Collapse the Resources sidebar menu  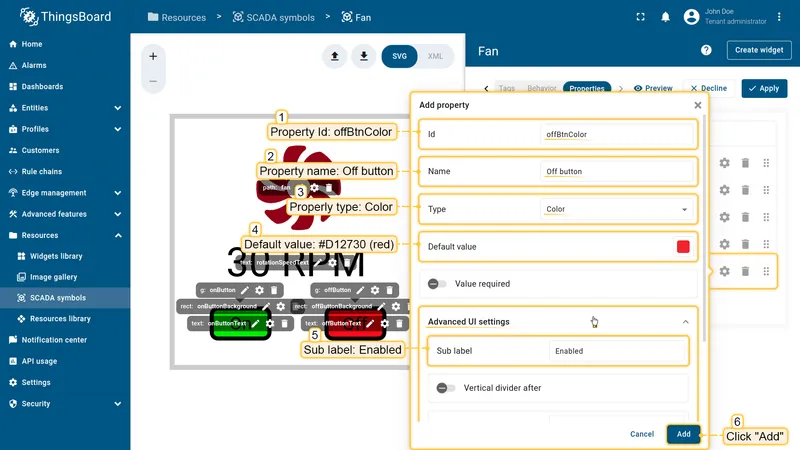(x=118, y=235)
